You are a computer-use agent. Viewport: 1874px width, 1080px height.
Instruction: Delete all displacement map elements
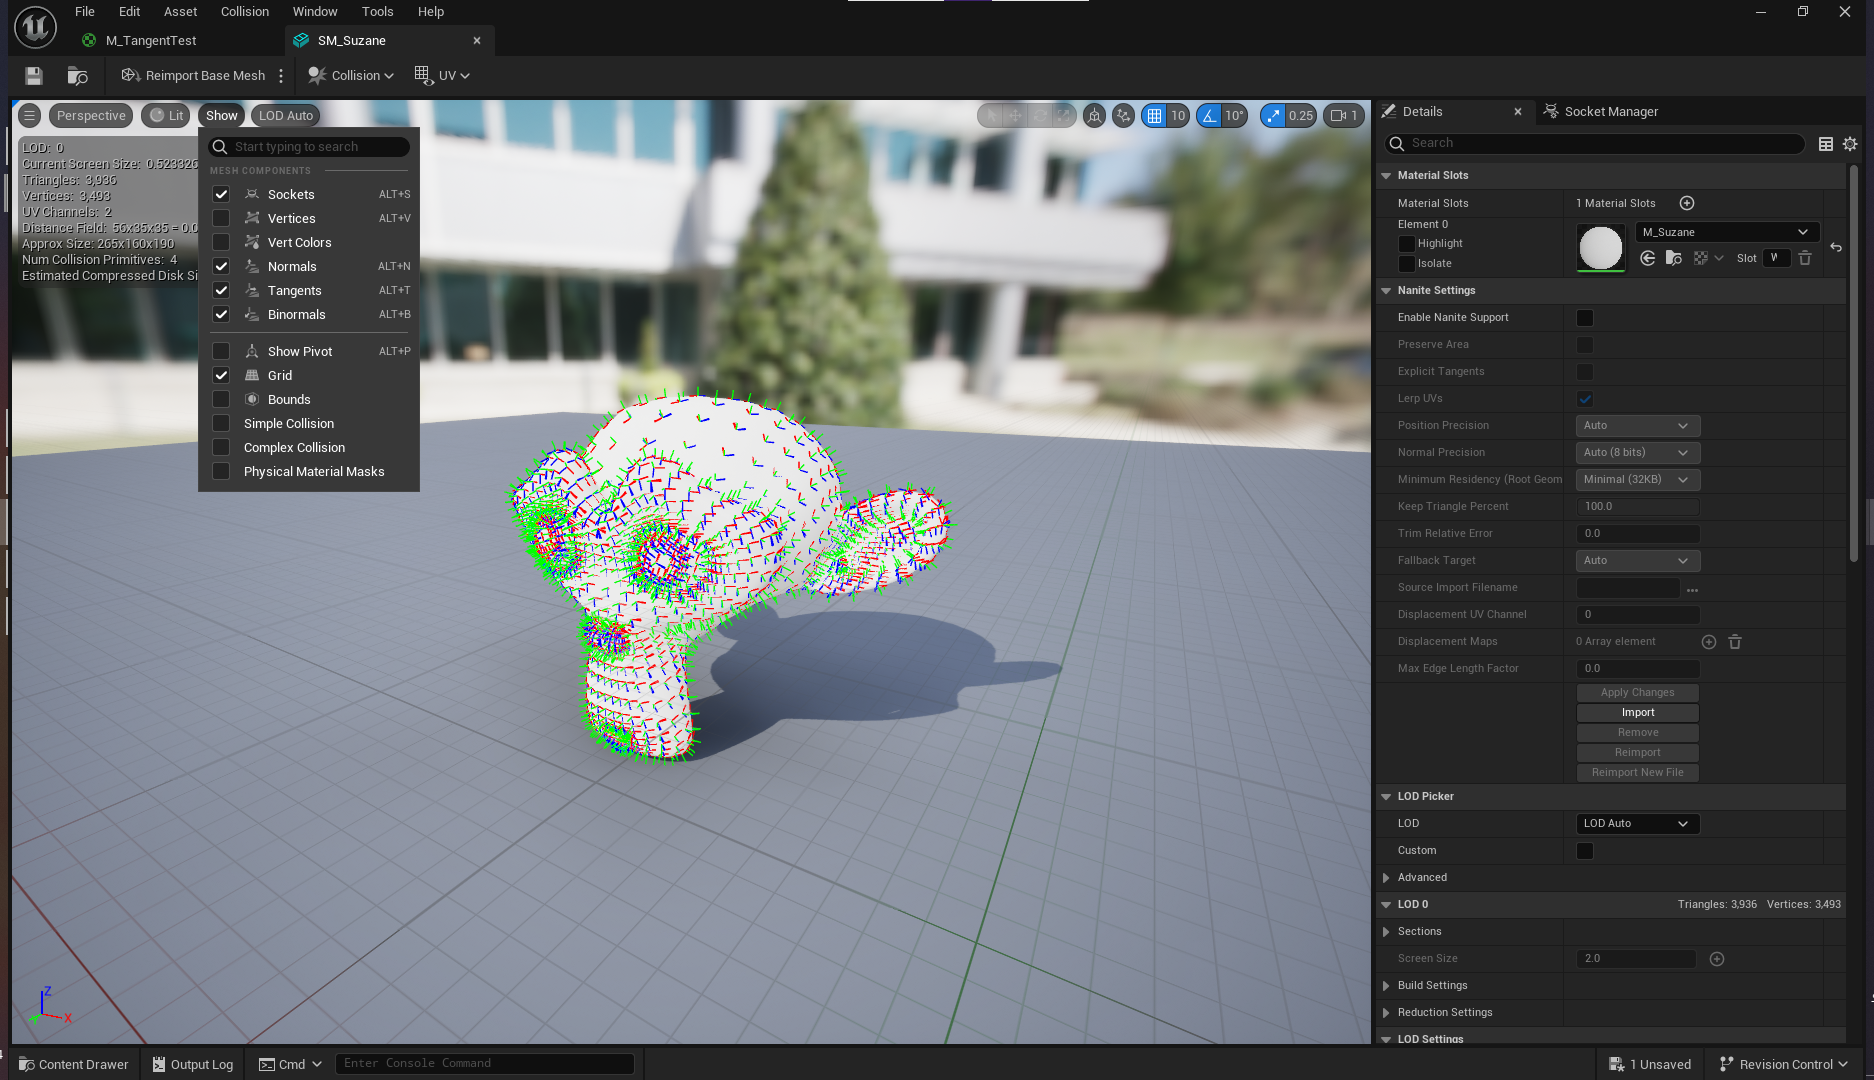click(x=1735, y=642)
